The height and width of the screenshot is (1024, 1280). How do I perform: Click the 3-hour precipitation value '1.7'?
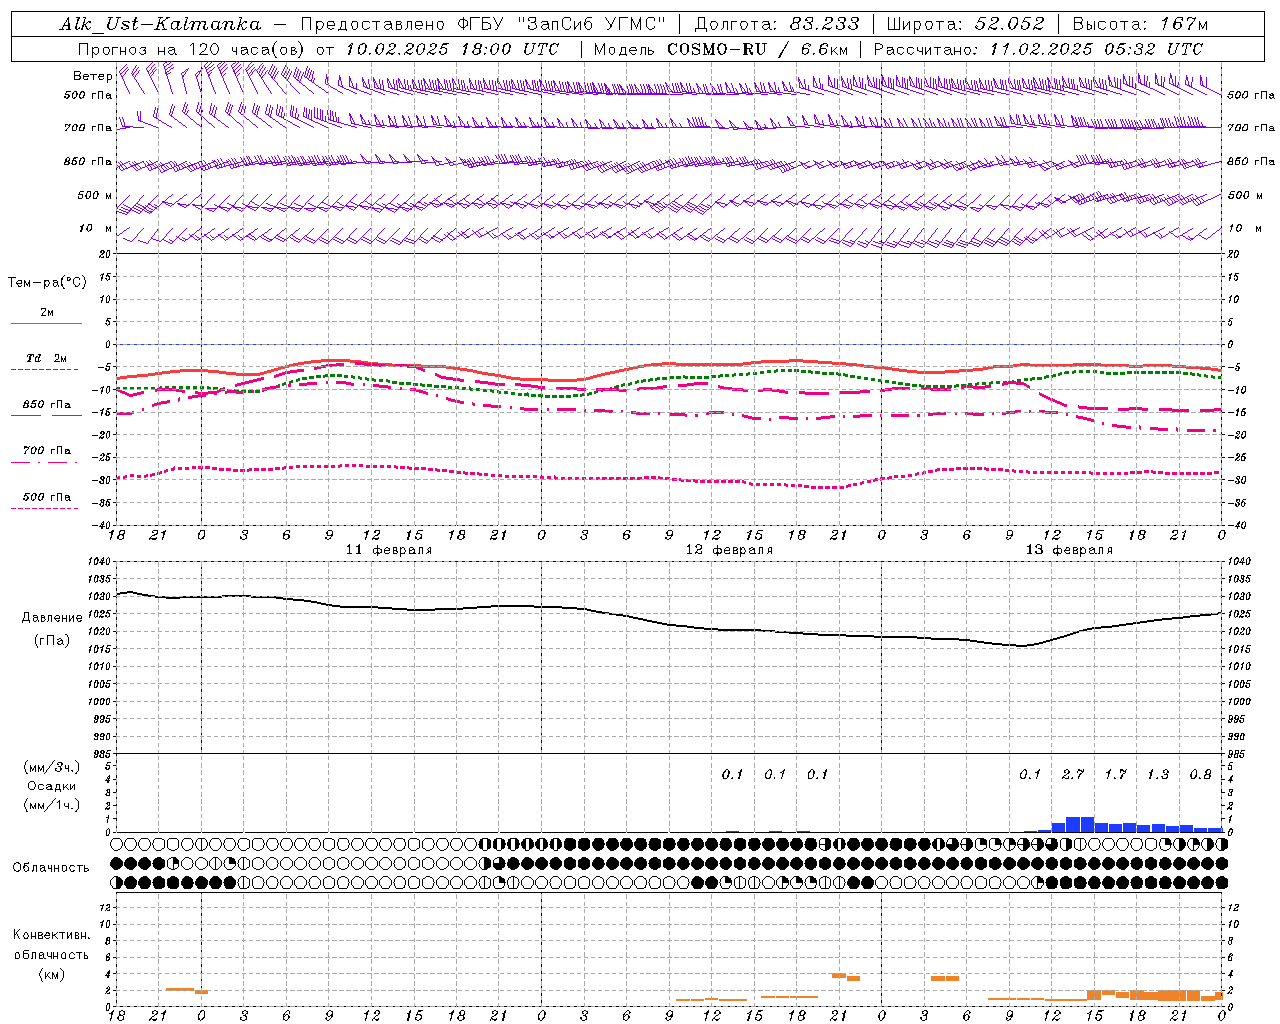tap(1115, 774)
